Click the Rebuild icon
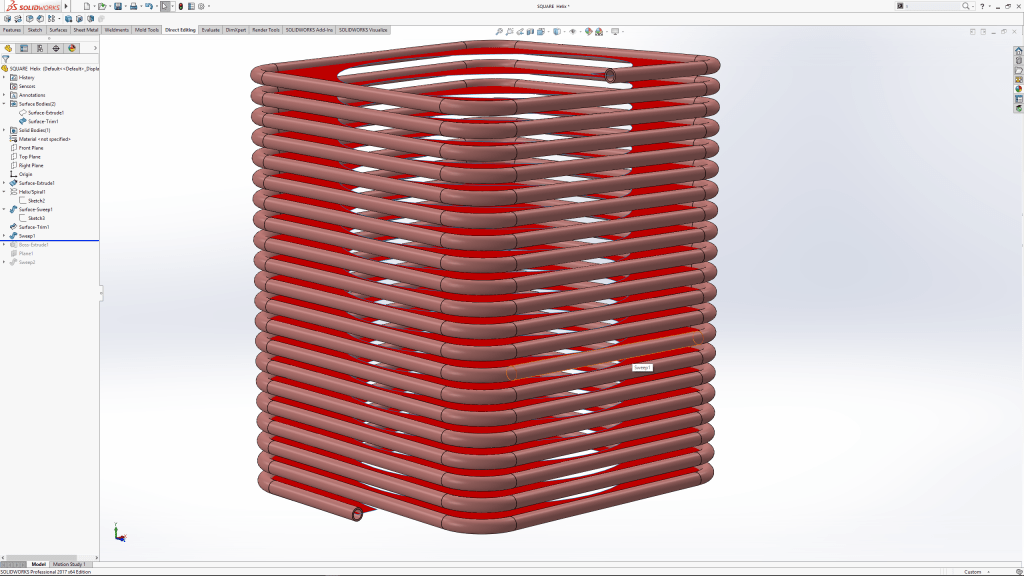The width and height of the screenshot is (1024, 576). (180, 6)
